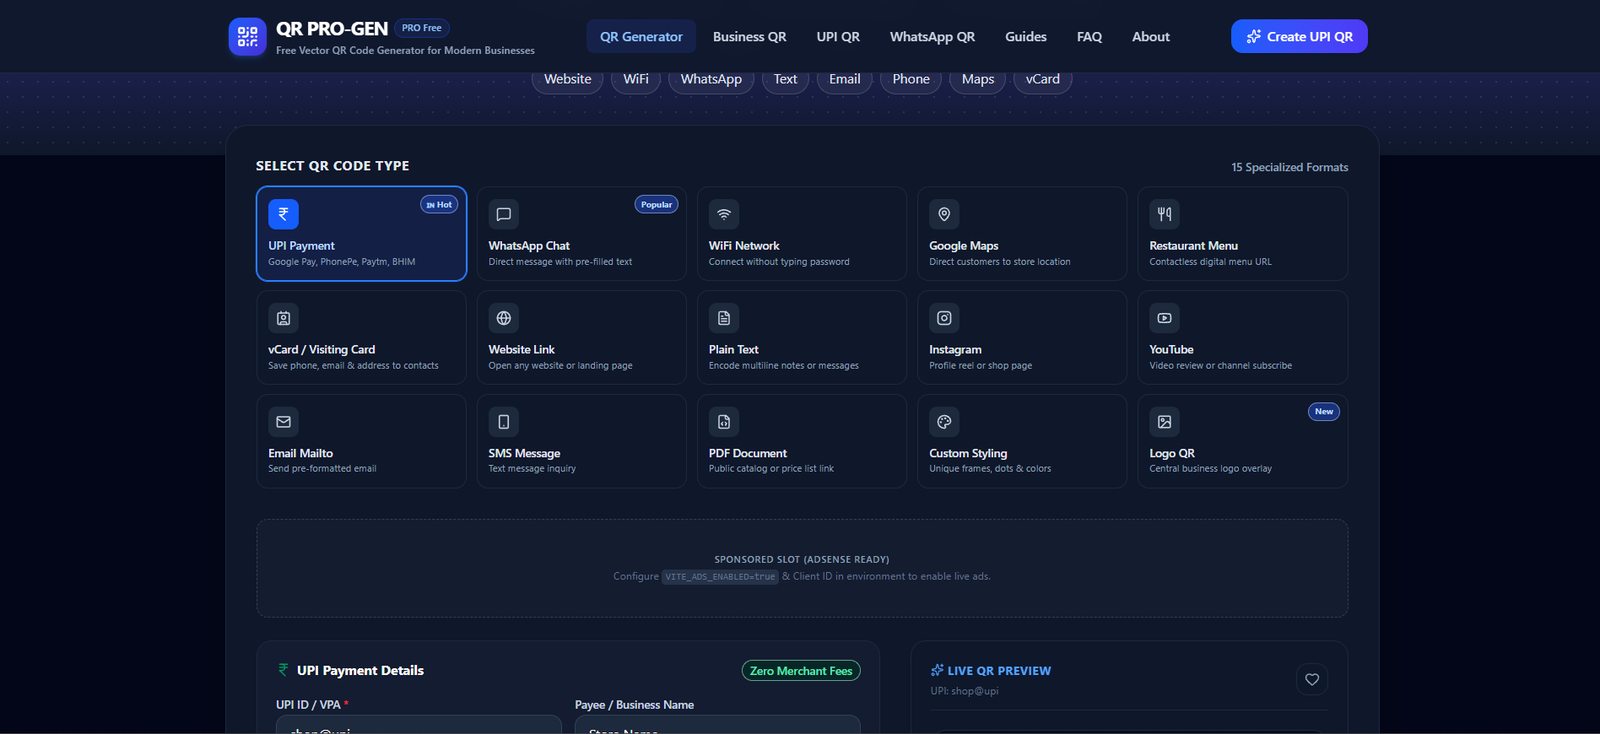Click the Plain Text document icon

point(724,318)
